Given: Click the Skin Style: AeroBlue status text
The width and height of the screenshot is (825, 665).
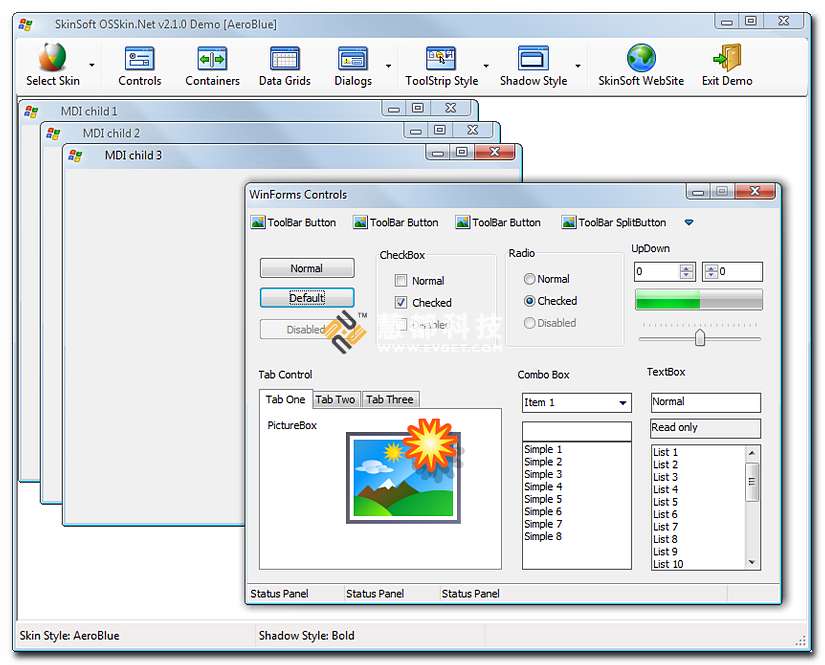Looking at the screenshot, I should pyautogui.click(x=69, y=636).
